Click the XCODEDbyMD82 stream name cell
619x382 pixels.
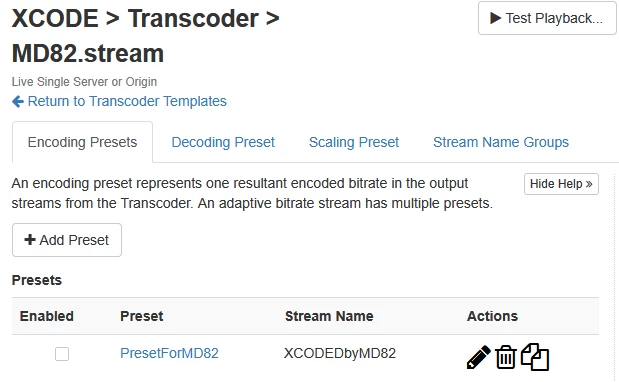point(340,353)
